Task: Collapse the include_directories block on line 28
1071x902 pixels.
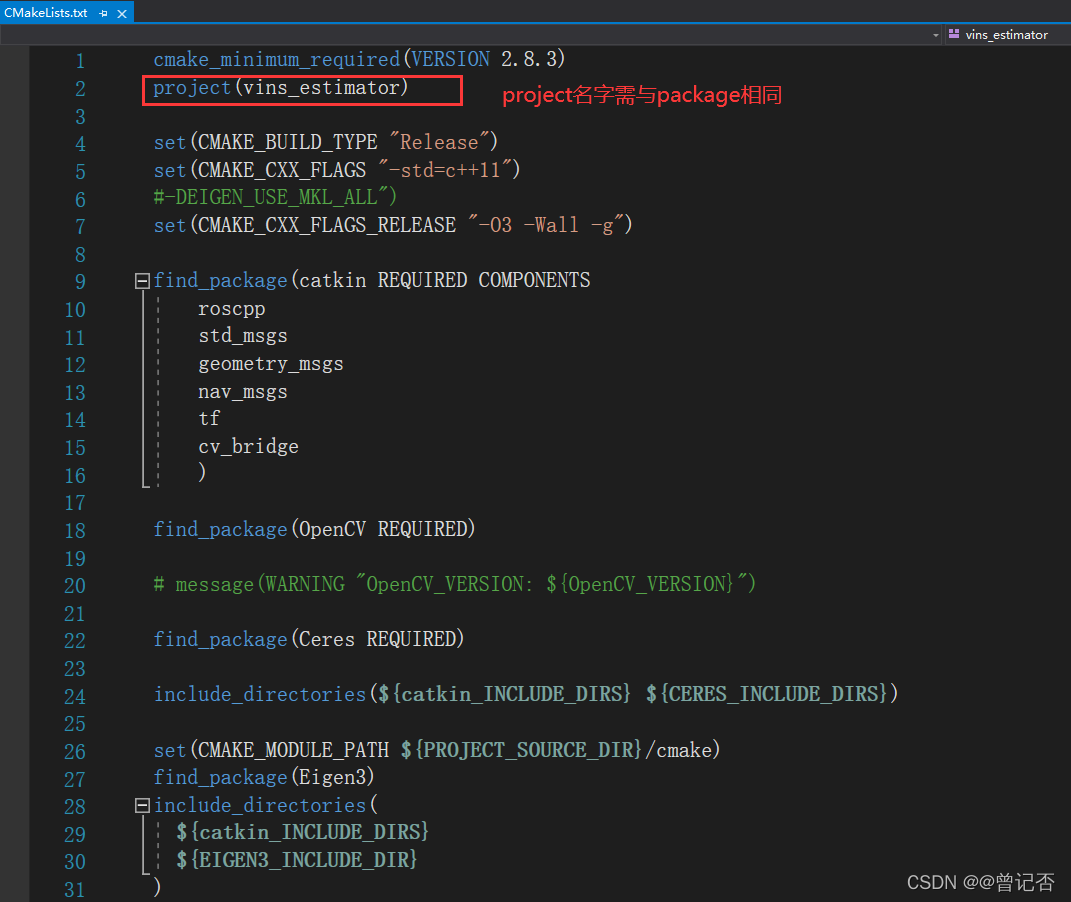Action: pos(142,806)
